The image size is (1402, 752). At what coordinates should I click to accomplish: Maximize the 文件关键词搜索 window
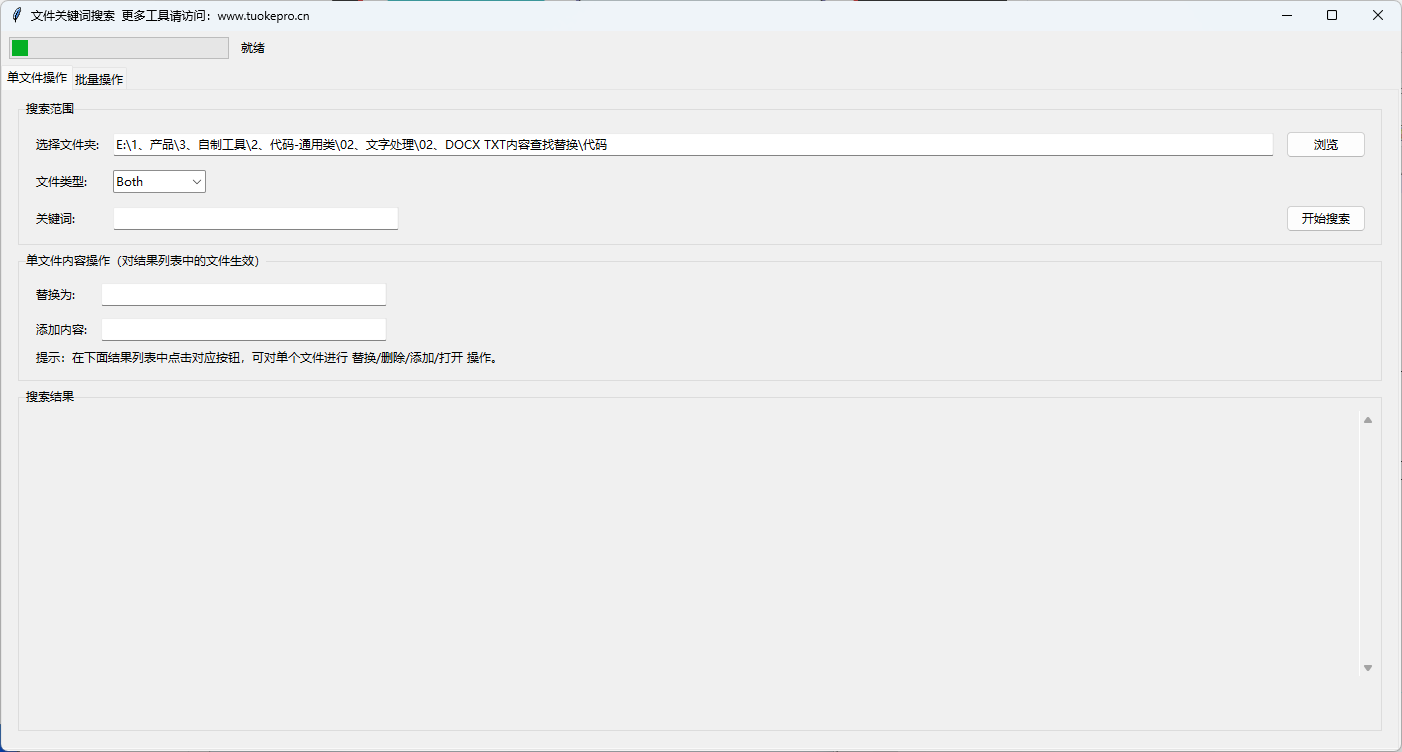tap(1332, 15)
